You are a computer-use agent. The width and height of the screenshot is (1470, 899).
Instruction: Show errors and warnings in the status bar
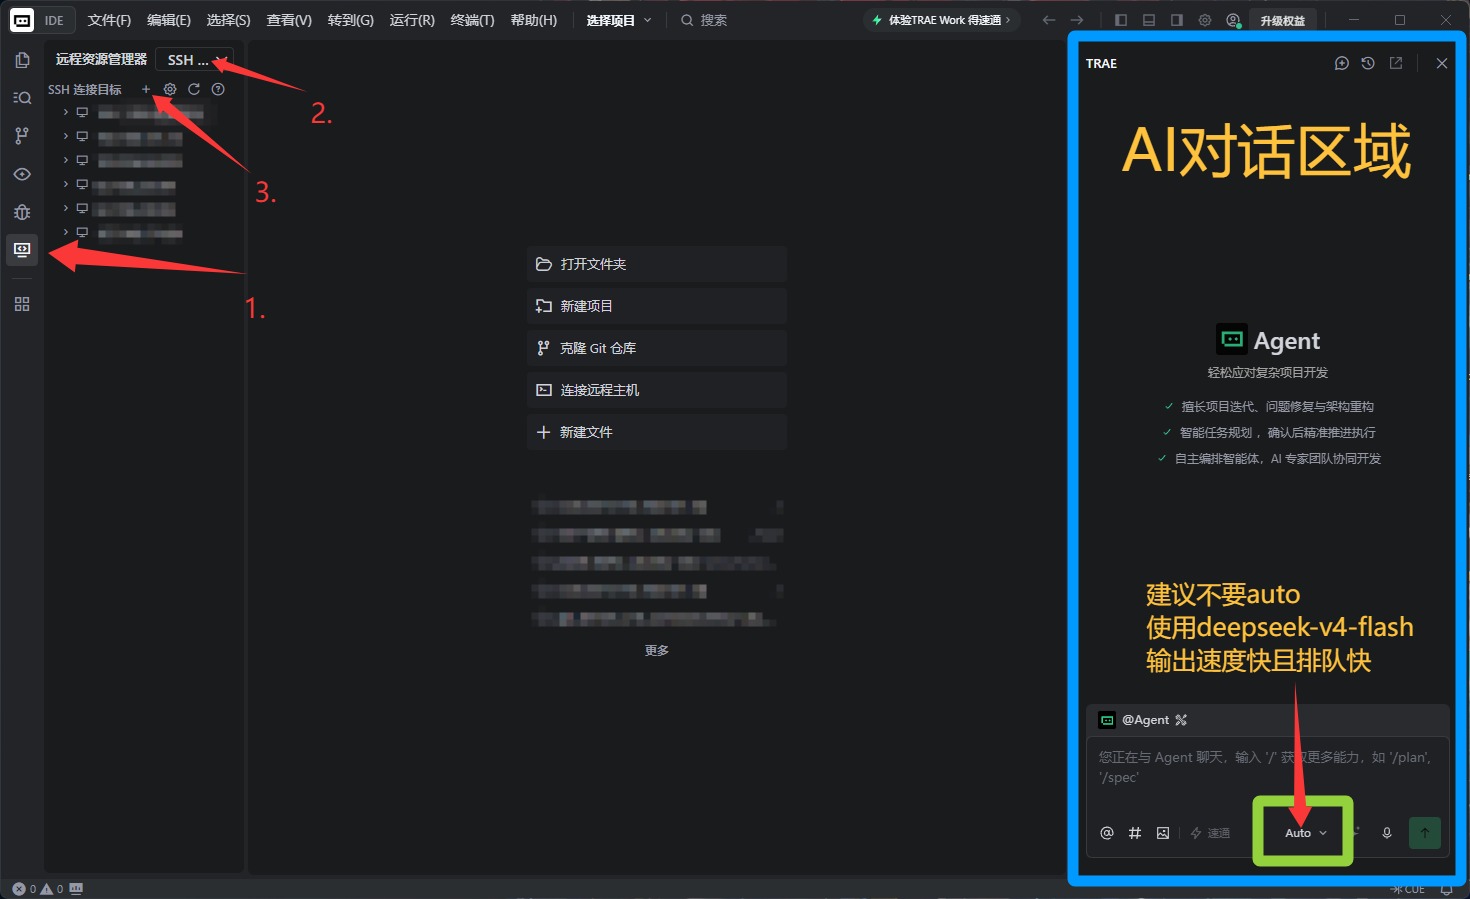pyautogui.click(x=38, y=889)
